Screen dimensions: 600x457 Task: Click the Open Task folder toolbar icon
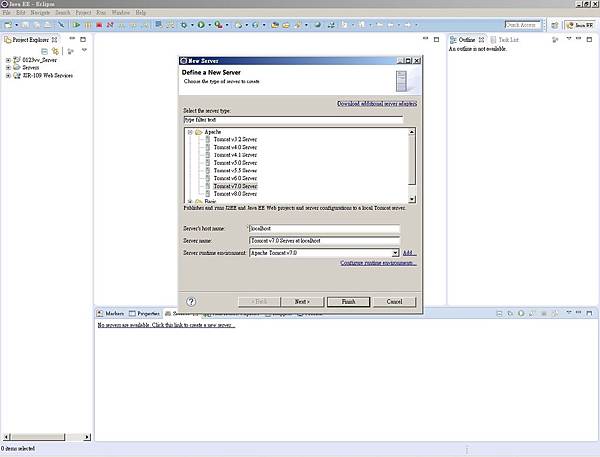pos(286,25)
